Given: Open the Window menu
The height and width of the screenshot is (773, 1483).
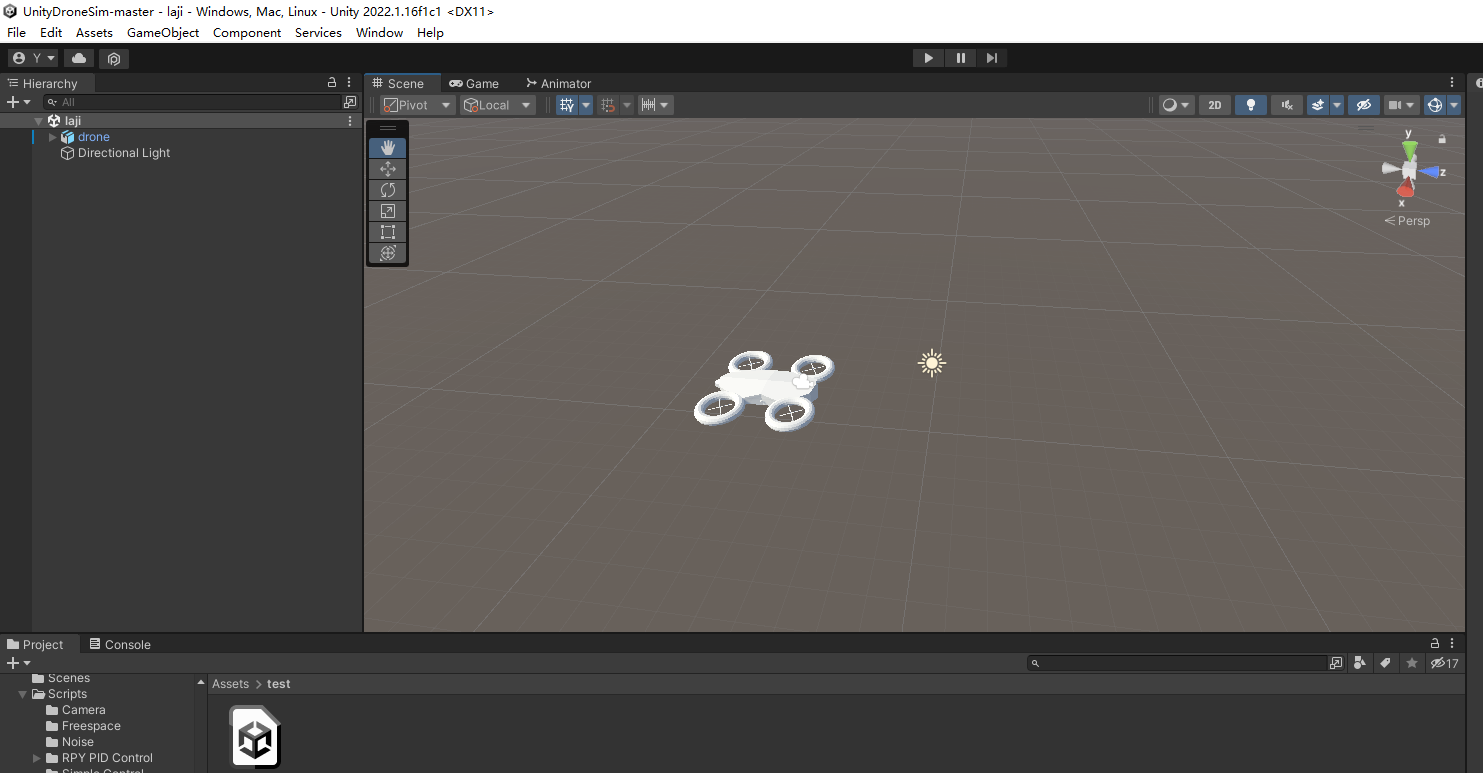Looking at the screenshot, I should [380, 32].
